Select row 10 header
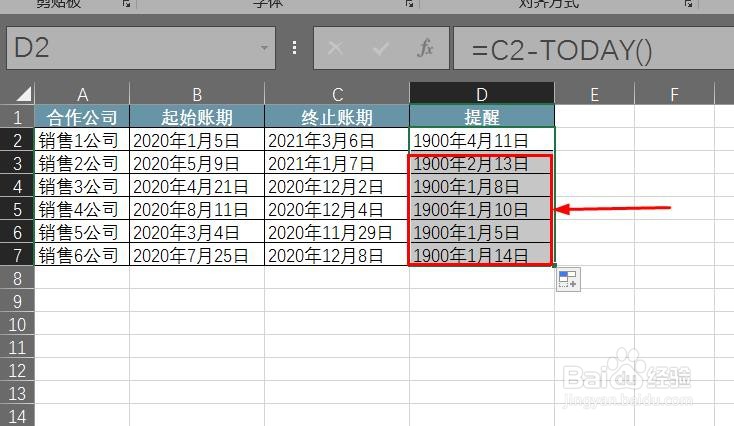 coord(17,323)
